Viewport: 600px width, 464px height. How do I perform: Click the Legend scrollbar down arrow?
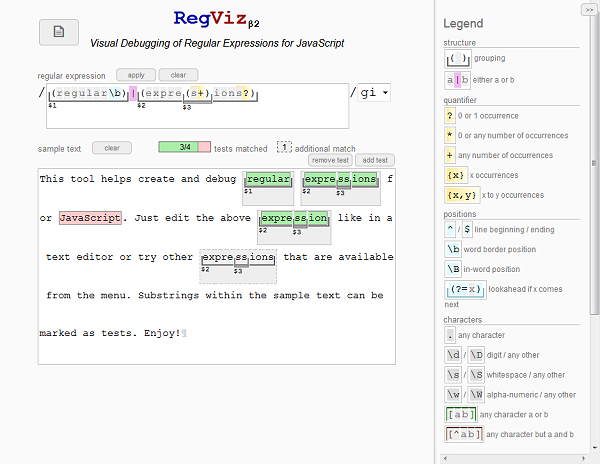tap(595, 448)
